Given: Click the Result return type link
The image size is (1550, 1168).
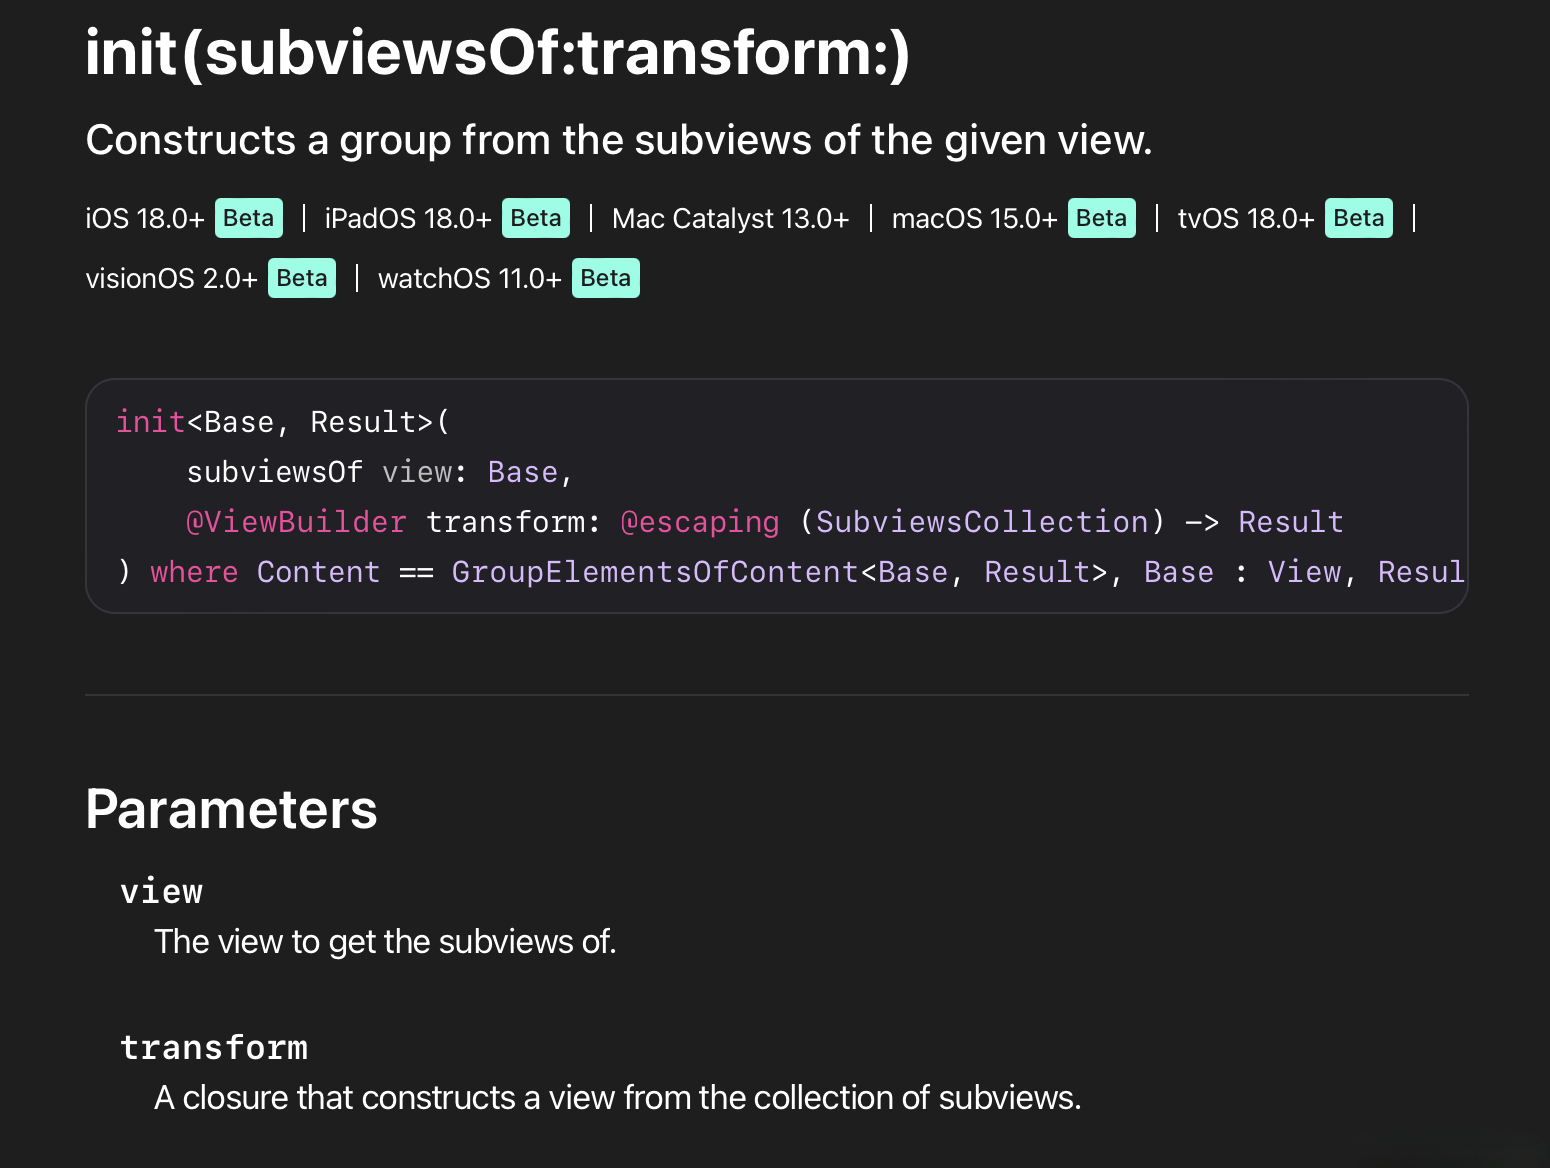Looking at the screenshot, I should pyautogui.click(x=1290, y=522).
